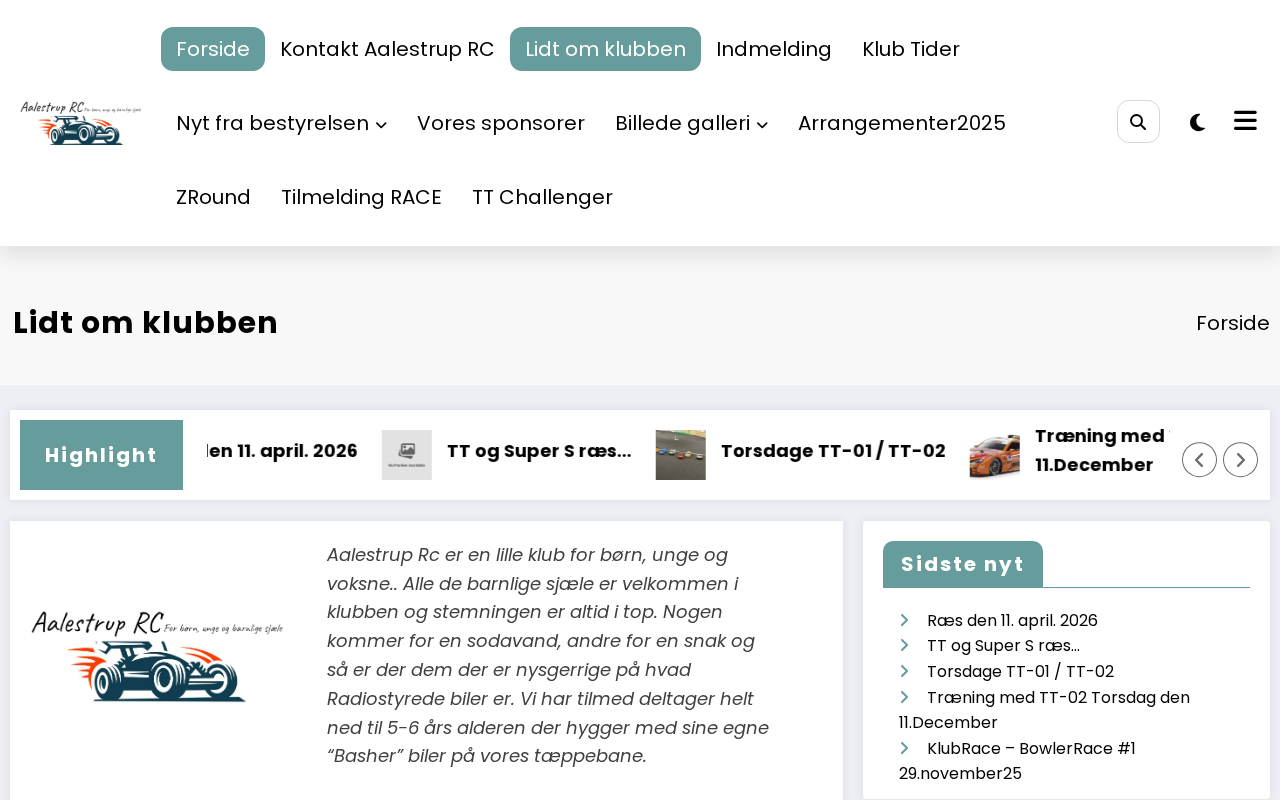The image size is (1280, 800).
Task: Open the Forside menu item
Action: tap(213, 49)
